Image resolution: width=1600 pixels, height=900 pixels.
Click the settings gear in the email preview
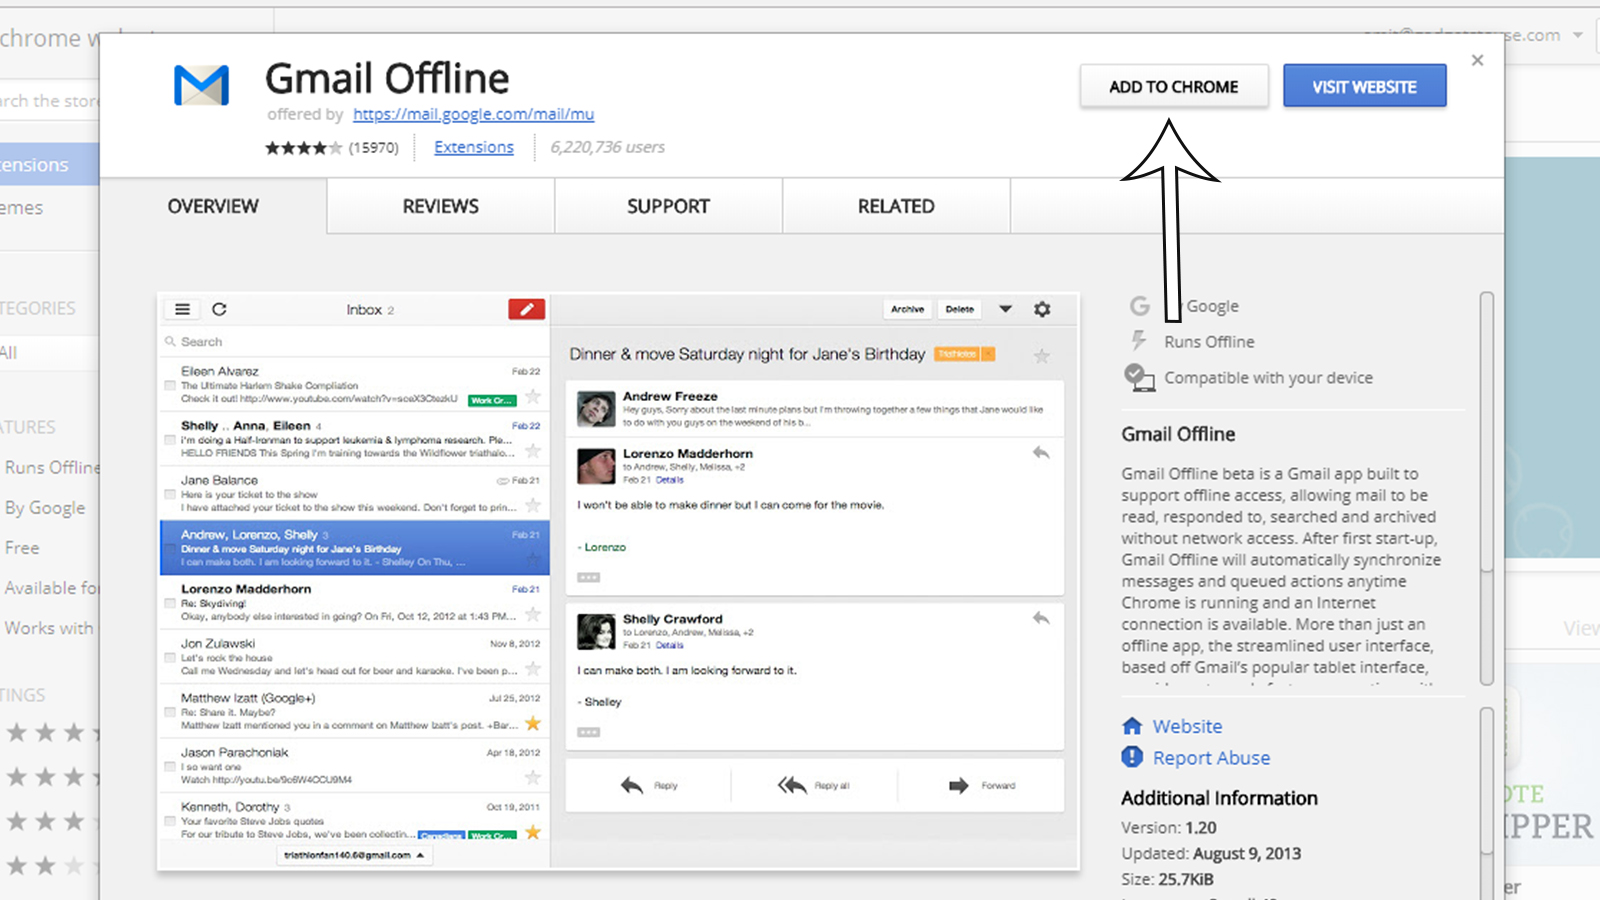point(1042,309)
